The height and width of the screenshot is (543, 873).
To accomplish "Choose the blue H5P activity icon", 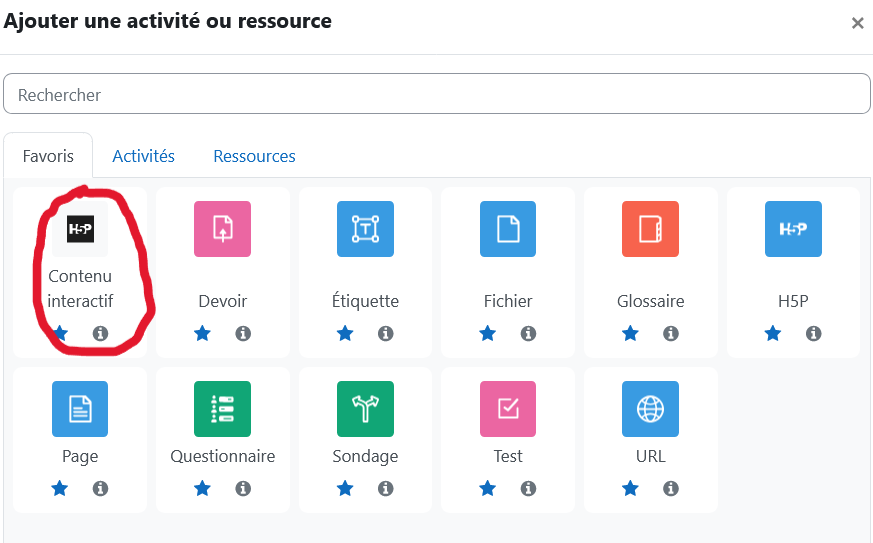I will (x=793, y=229).
